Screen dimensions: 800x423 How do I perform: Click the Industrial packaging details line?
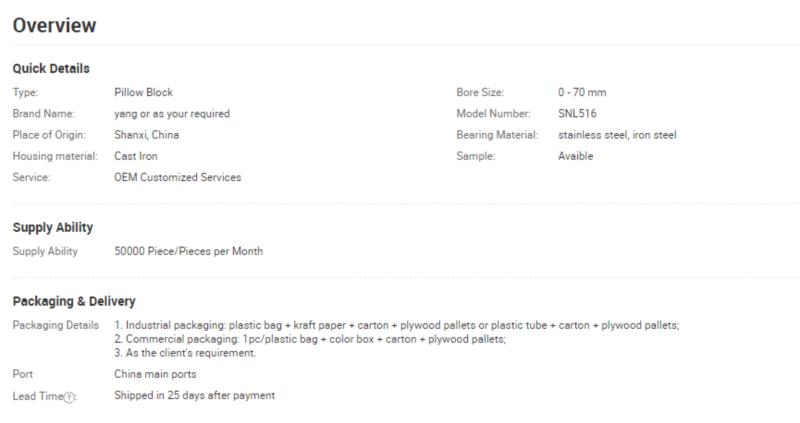click(397, 325)
